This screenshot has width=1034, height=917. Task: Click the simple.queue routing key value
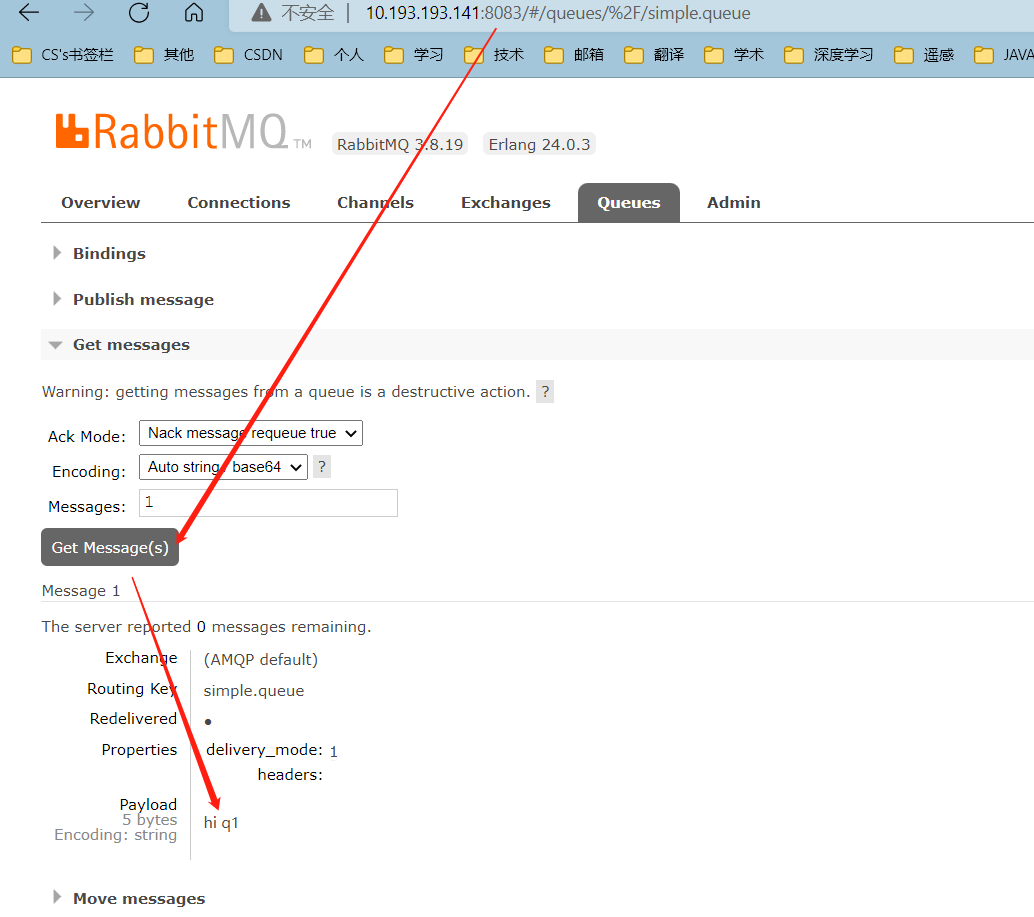pyautogui.click(x=254, y=691)
